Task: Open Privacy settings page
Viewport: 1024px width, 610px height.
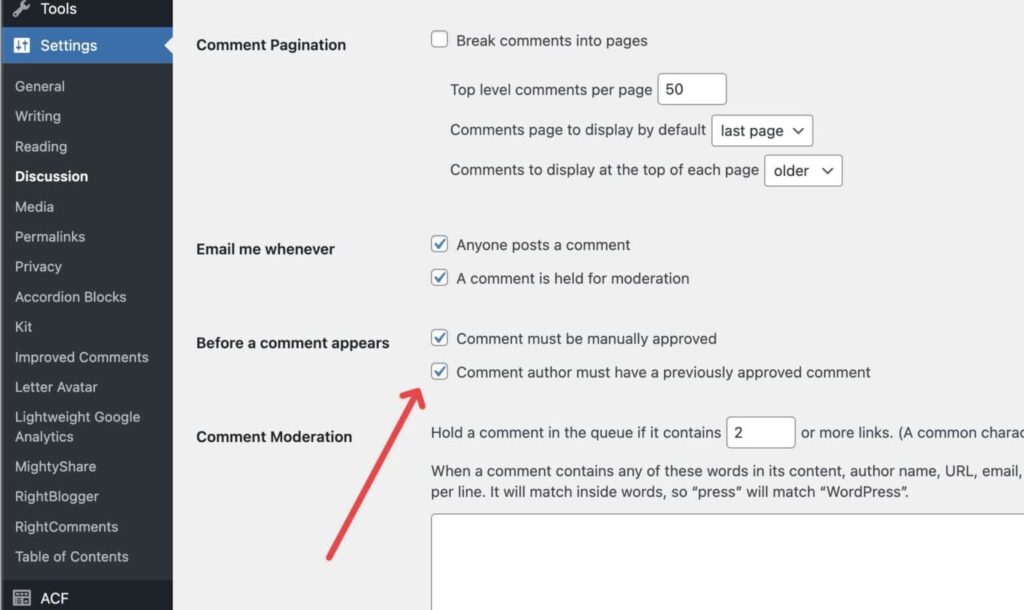Action: tap(38, 267)
